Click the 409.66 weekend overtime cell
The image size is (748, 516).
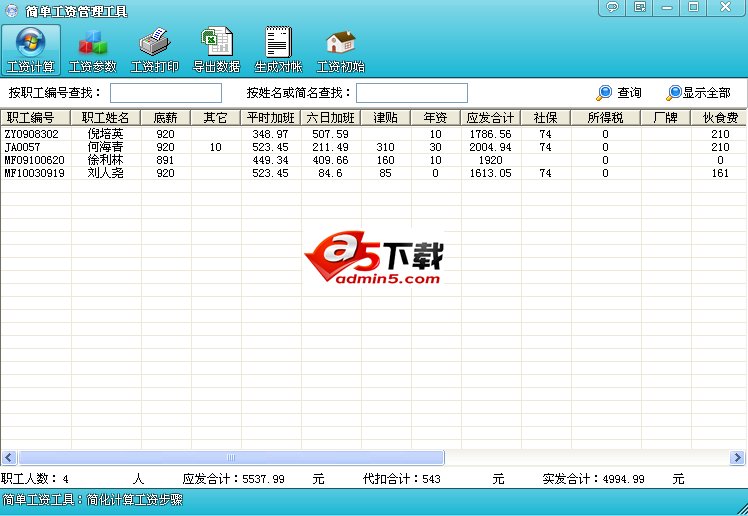(331, 160)
